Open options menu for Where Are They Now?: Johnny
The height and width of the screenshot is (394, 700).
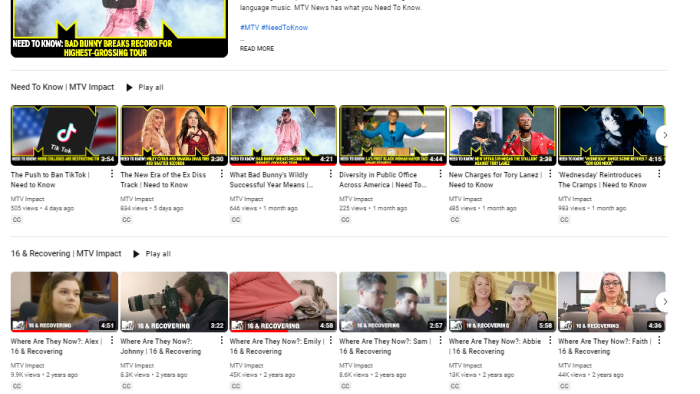[x=221, y=340]
